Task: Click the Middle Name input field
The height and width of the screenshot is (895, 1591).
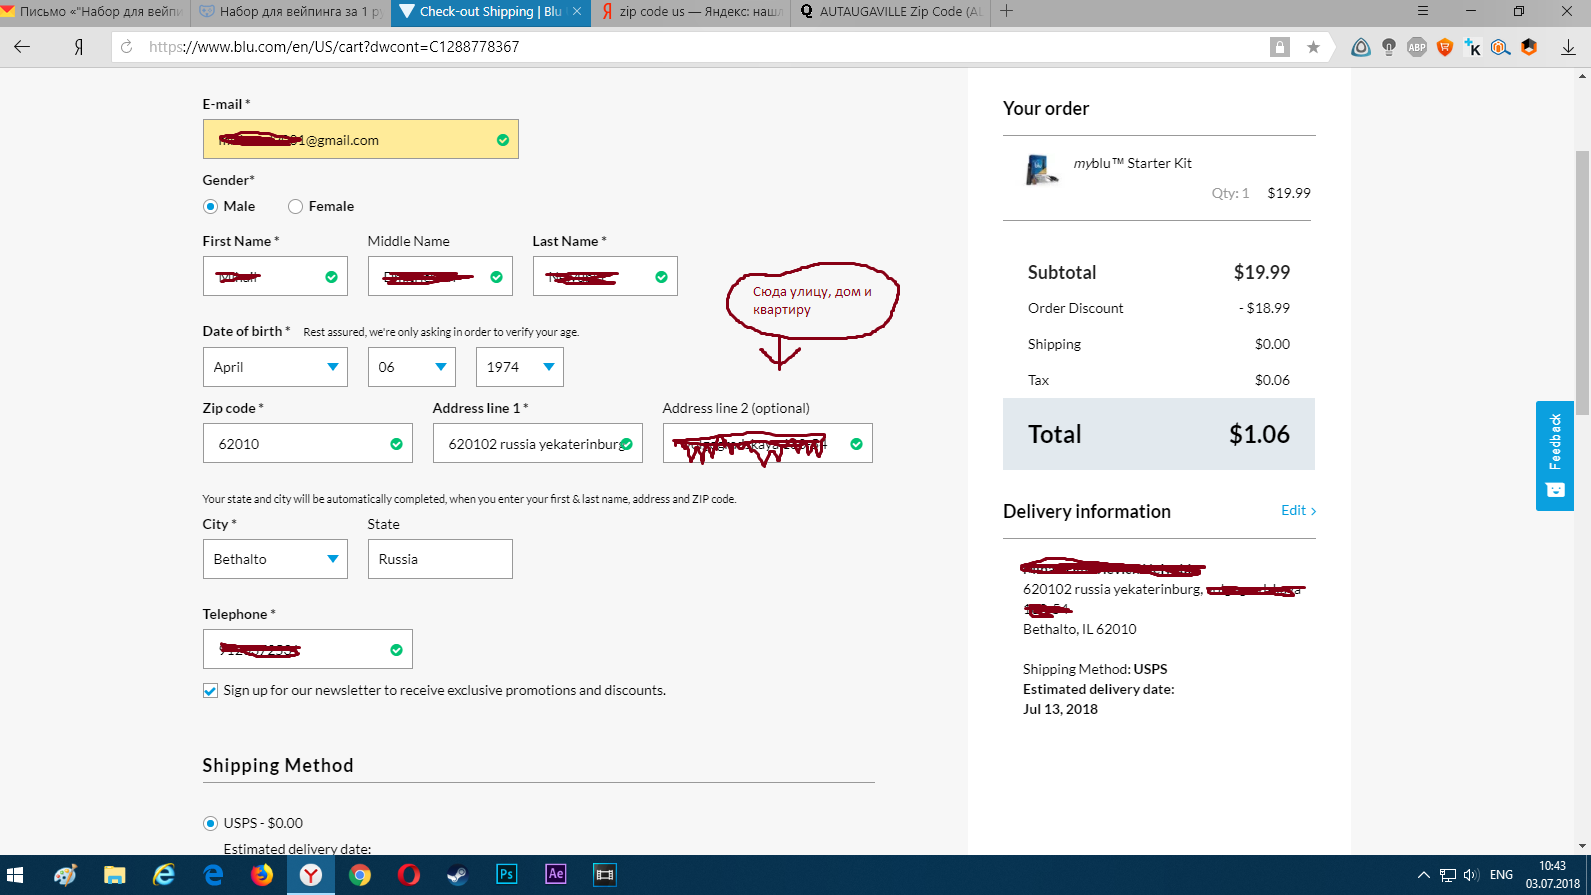Action: tap(440, 276)
